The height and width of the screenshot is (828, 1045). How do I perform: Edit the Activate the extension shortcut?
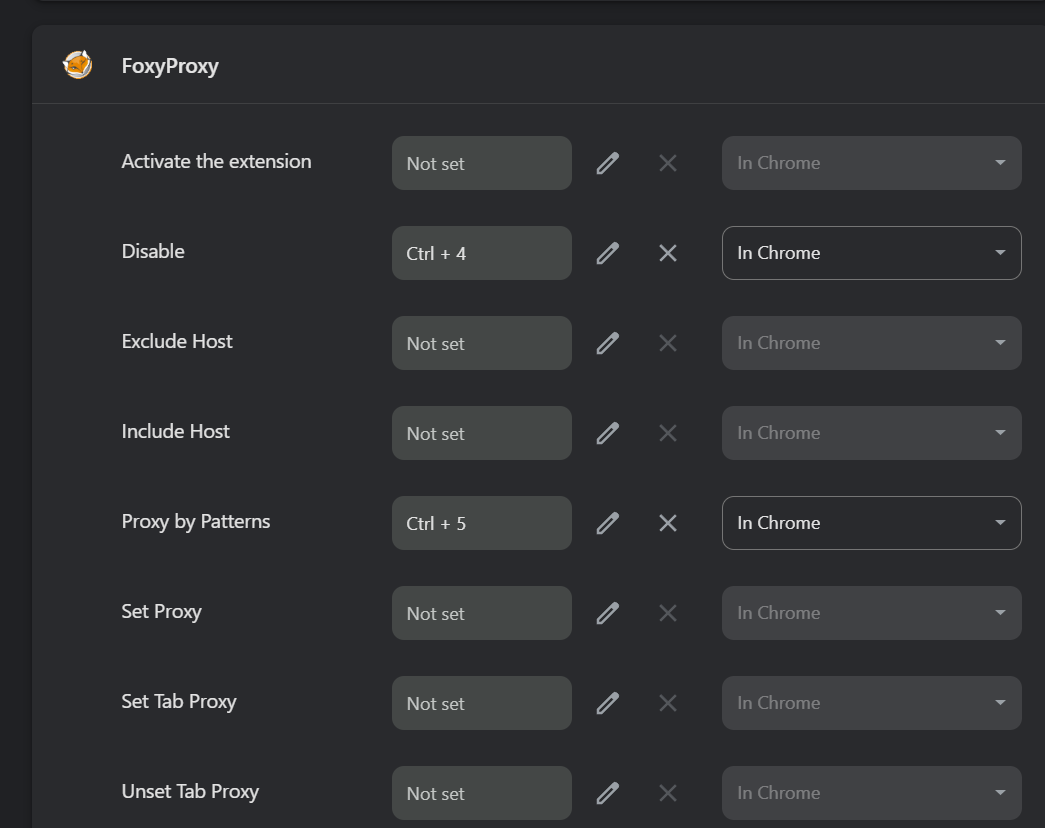[607, 163]
